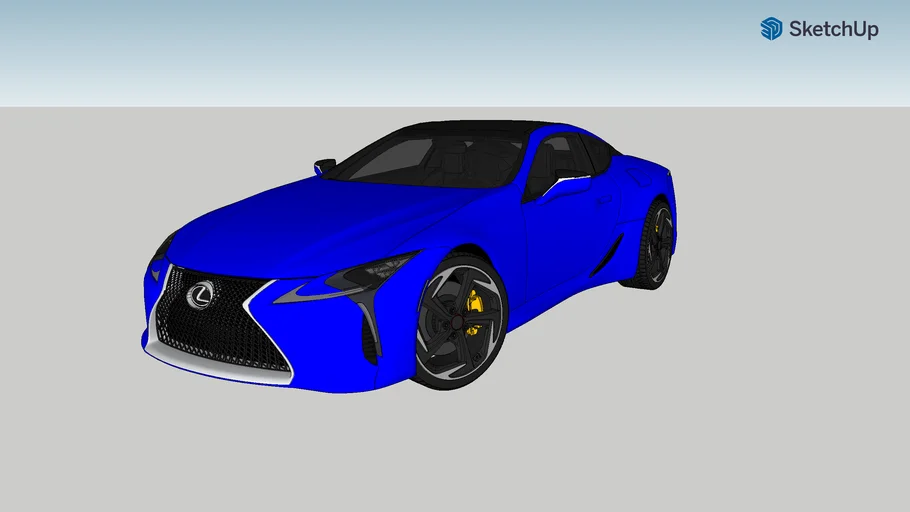The image size is (910, 512).
Task: Select the car's windshield glass
Action: pos(430,158)
